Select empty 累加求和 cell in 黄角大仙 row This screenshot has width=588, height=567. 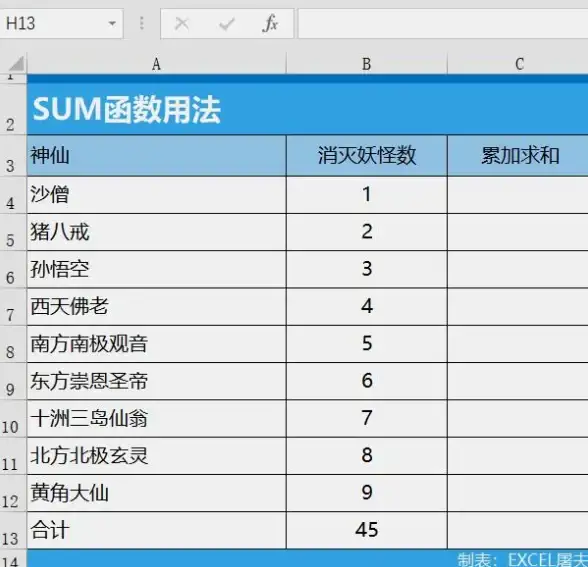[518, 493]
